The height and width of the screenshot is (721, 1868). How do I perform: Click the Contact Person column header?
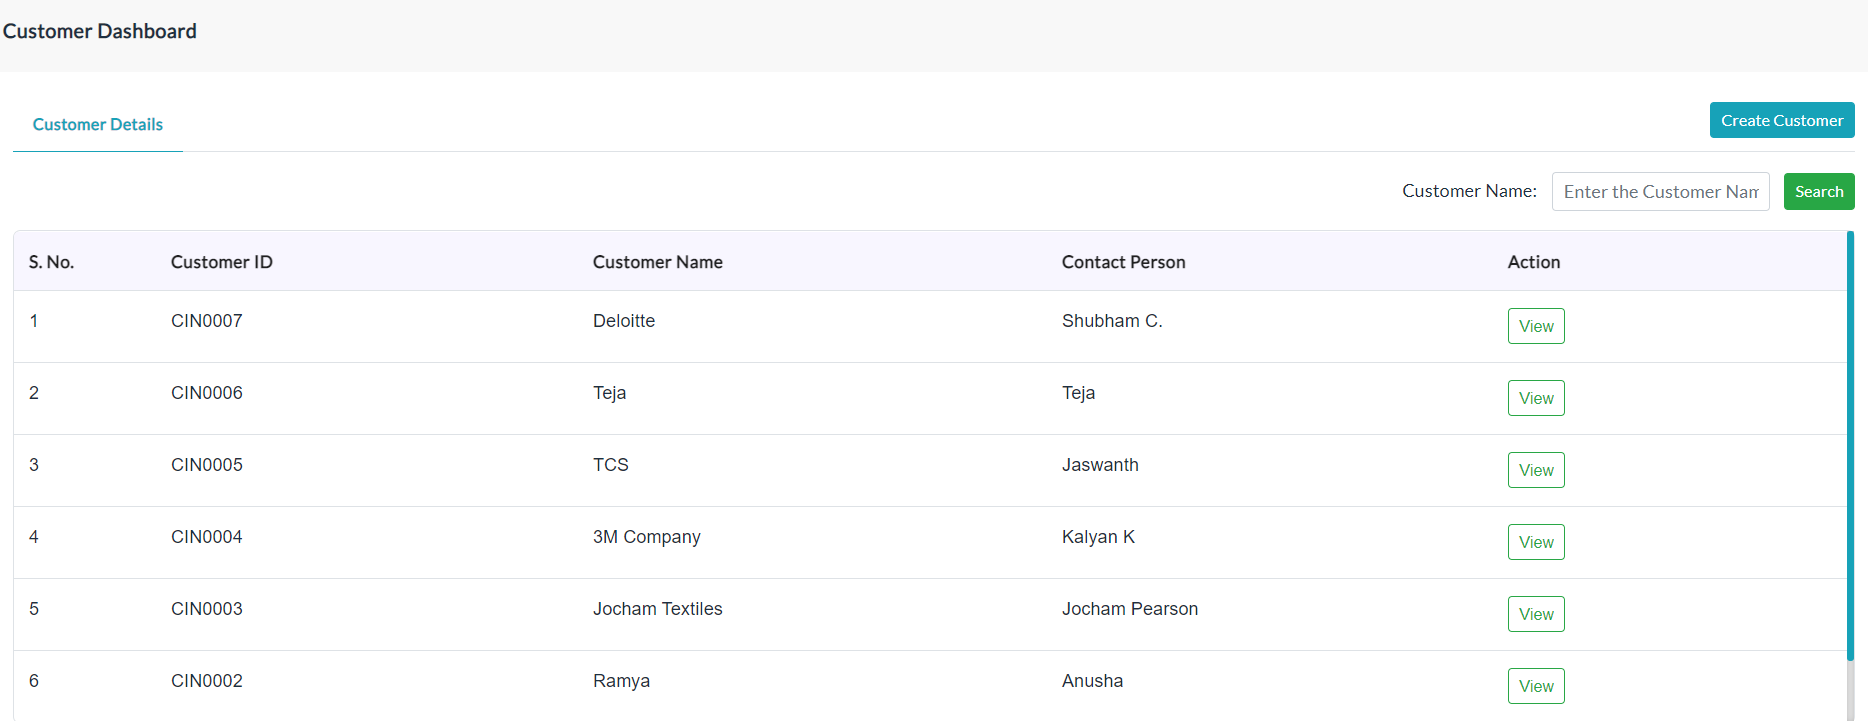(1124, 262)
